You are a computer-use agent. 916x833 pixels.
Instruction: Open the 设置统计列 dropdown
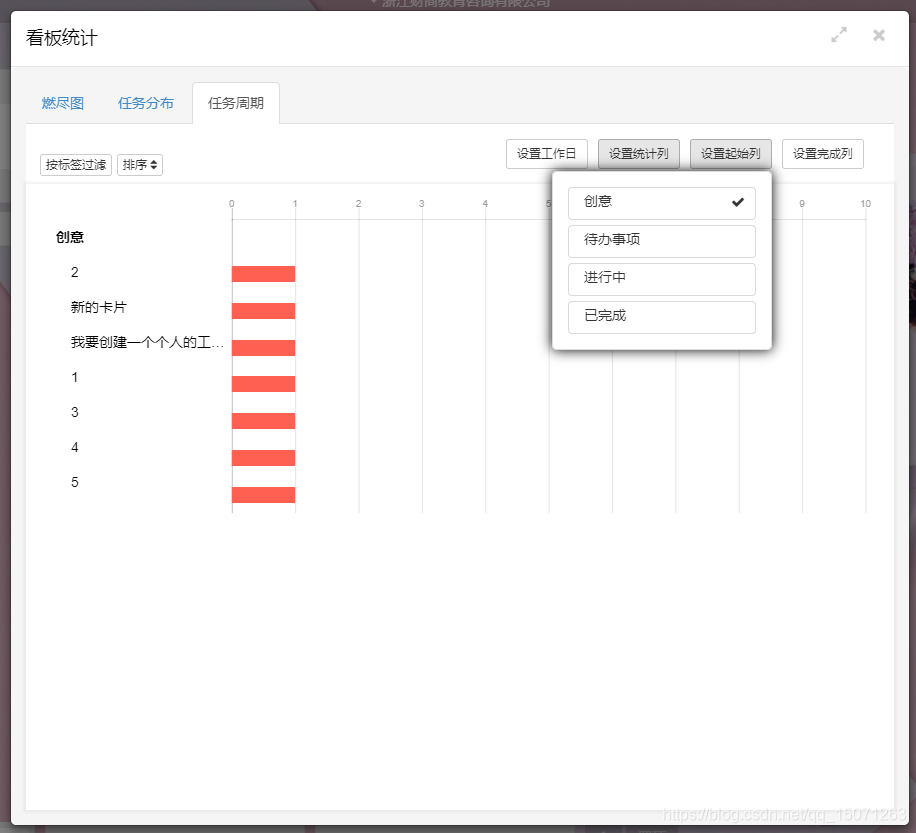pyautogui.click(x=638, y=153)
